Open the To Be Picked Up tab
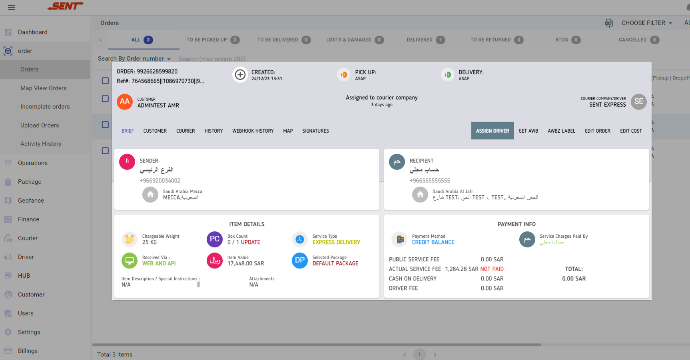The width and height of the screenshot is (690, 360). (213, 40)
